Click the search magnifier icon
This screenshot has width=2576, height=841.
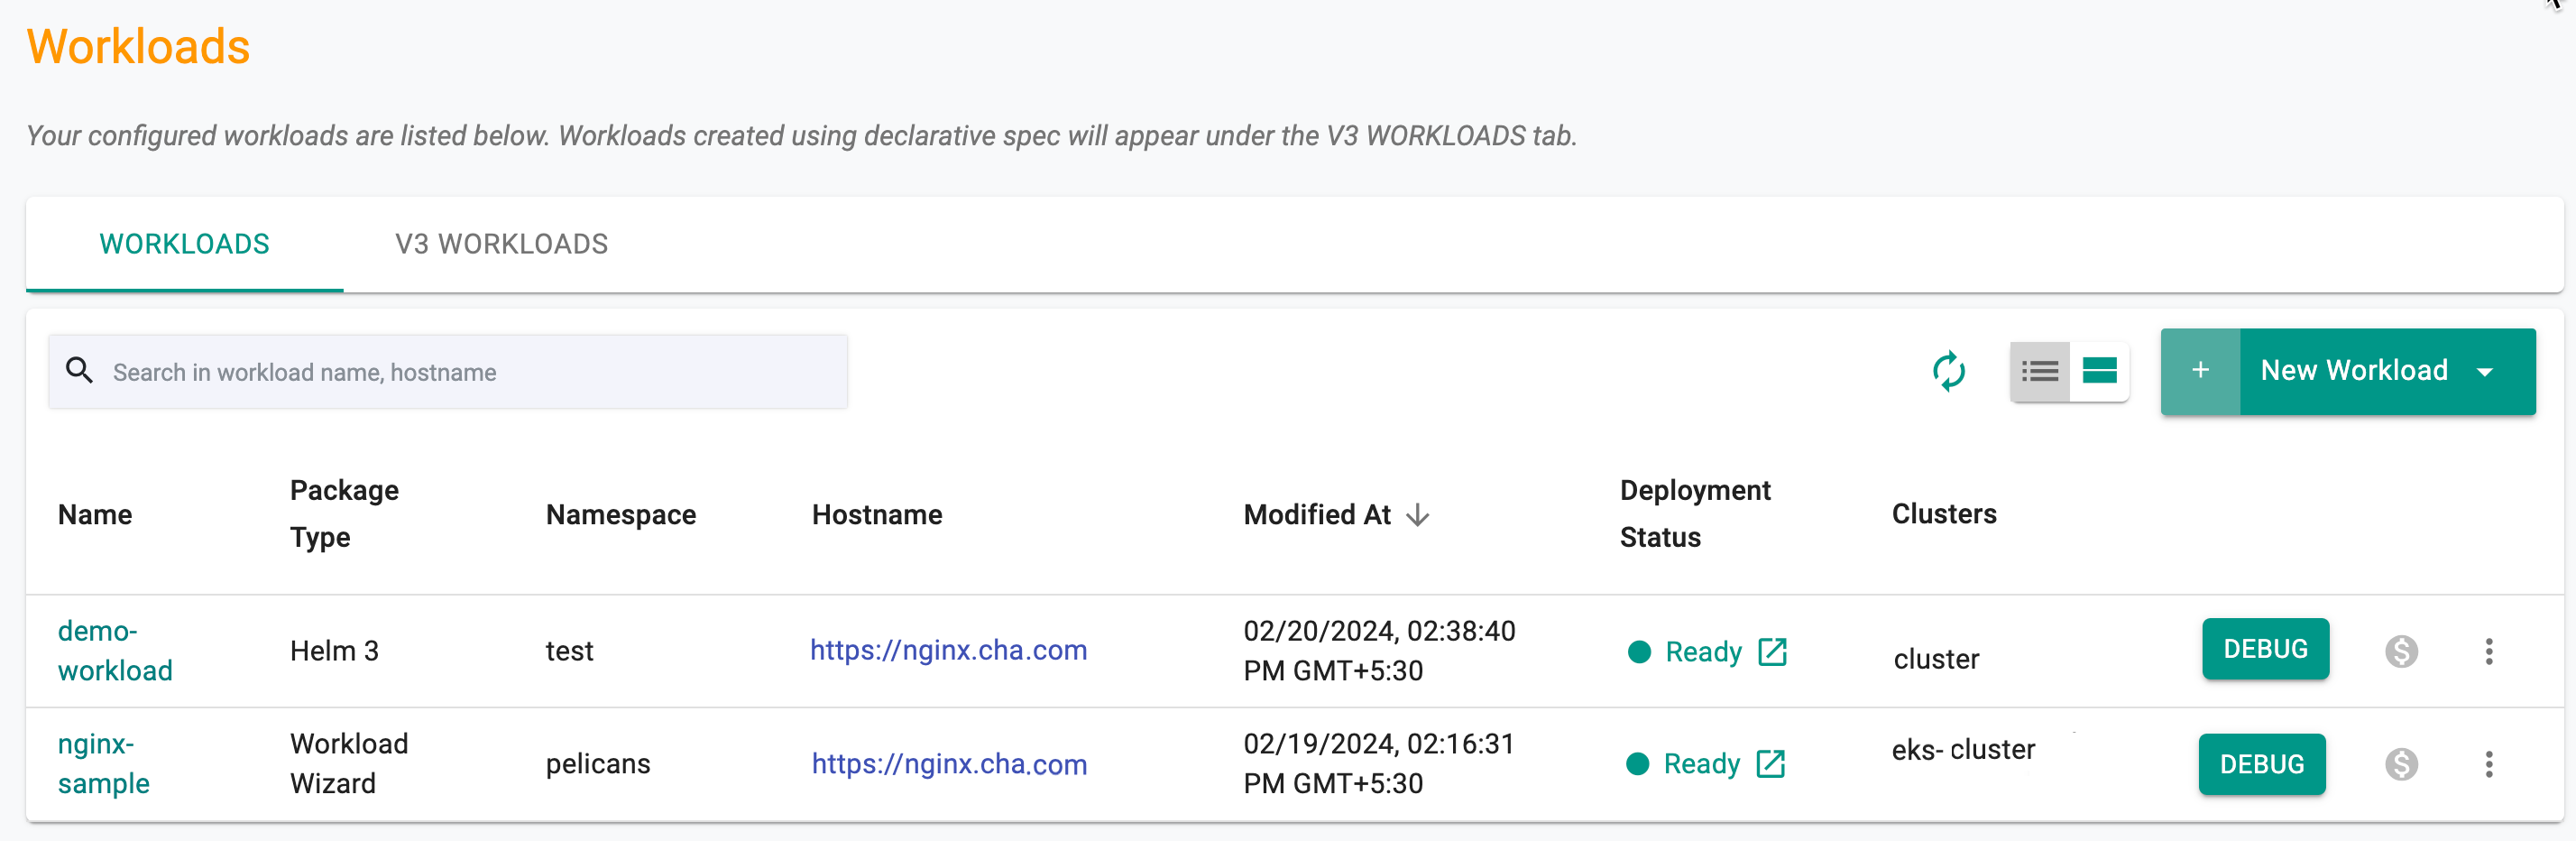coord(80,371)
